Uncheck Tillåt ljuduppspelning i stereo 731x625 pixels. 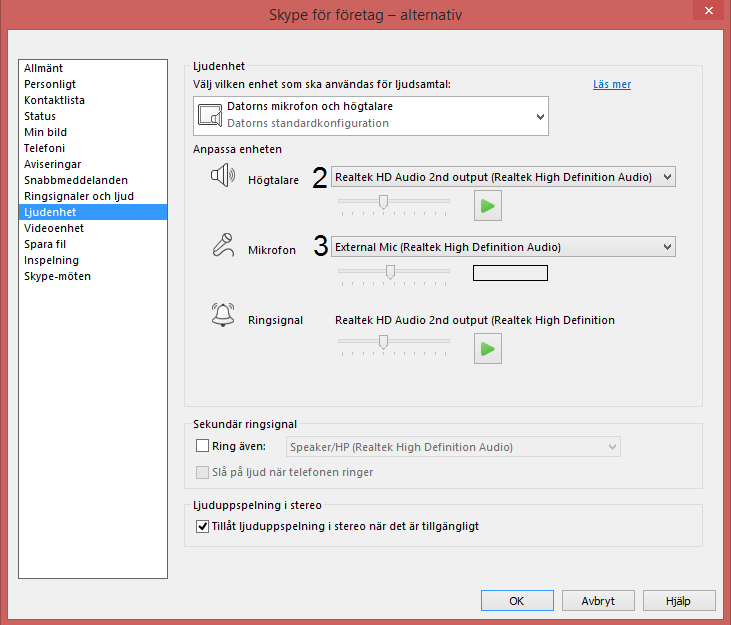coord(202,526)
